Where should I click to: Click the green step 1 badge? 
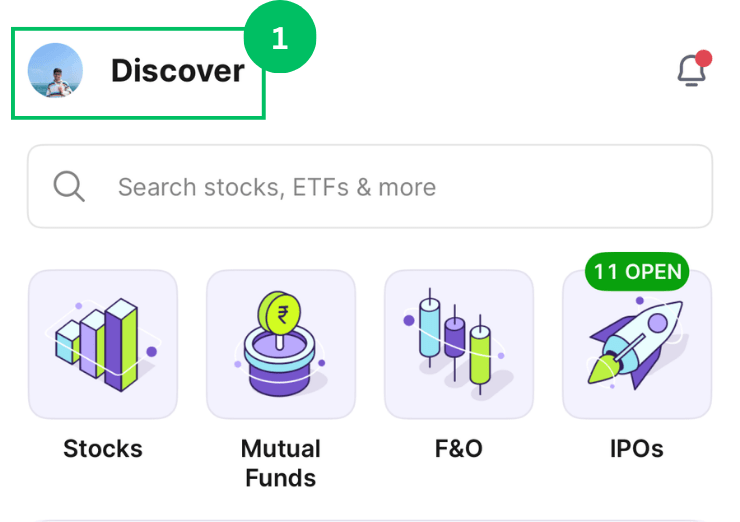279,39
